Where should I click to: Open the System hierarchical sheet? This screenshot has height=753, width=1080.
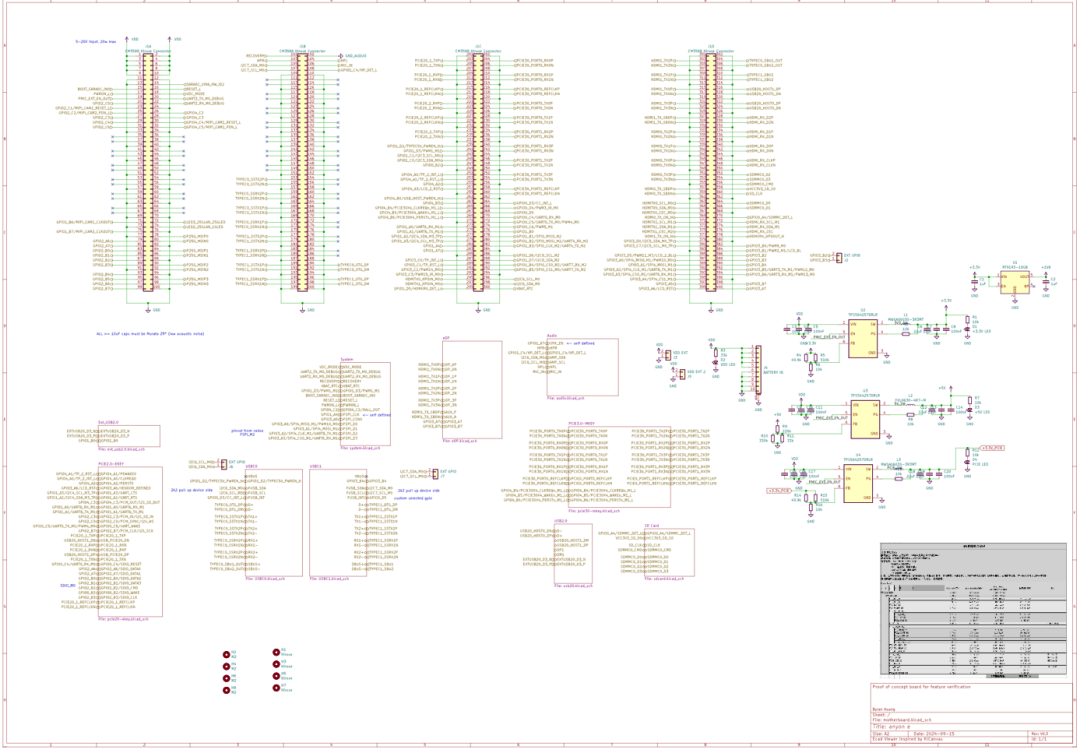coord(365,404)
